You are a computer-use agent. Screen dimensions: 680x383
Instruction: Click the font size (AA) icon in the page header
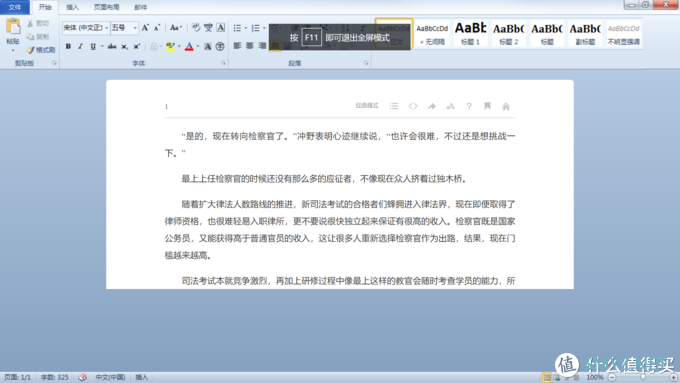pyautogui.click(x=450, y=106)
